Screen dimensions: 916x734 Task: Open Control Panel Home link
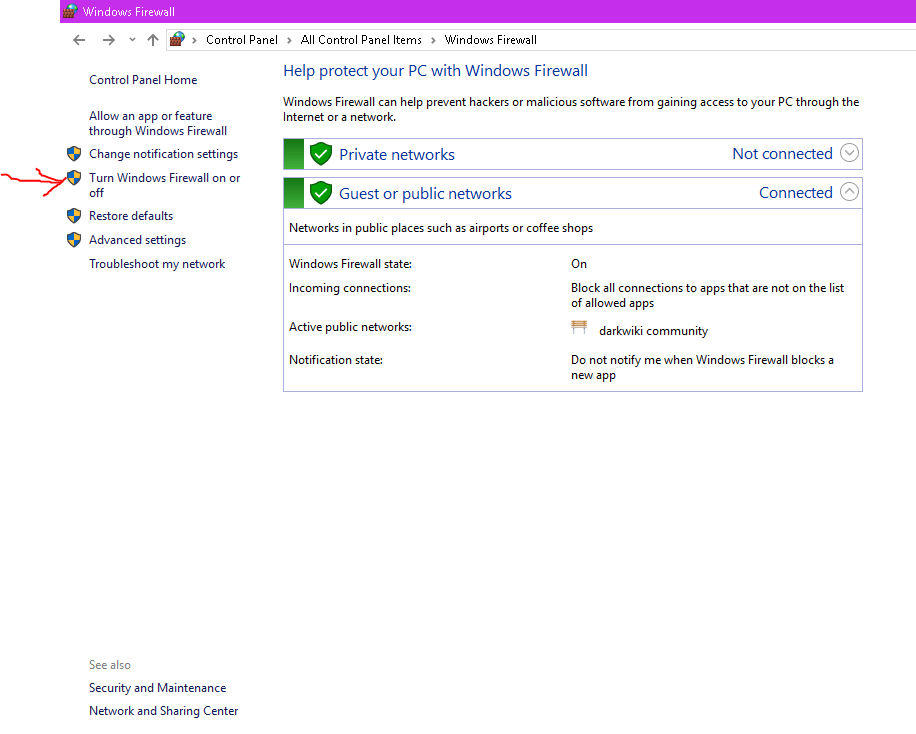coord(143,79)
